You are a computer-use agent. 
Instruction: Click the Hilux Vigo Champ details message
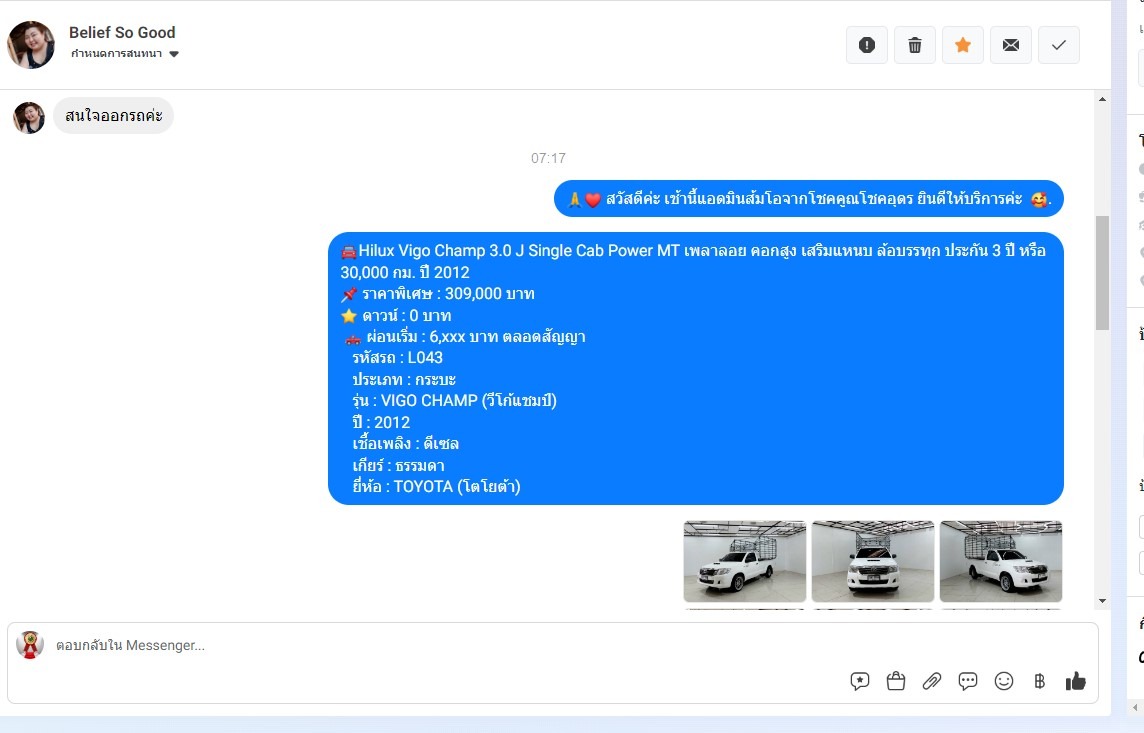click(695, 368)
